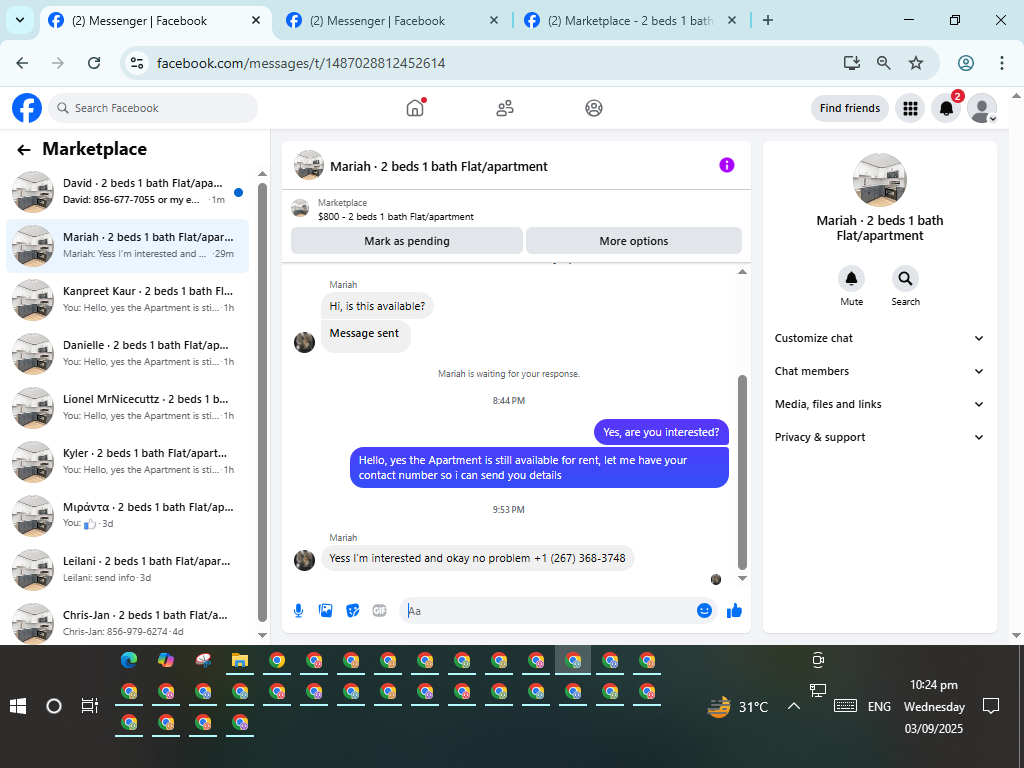The height and width of the screenshot is (768, 1024).
Task: Open ENG language indicator
Action: point(879,706)
